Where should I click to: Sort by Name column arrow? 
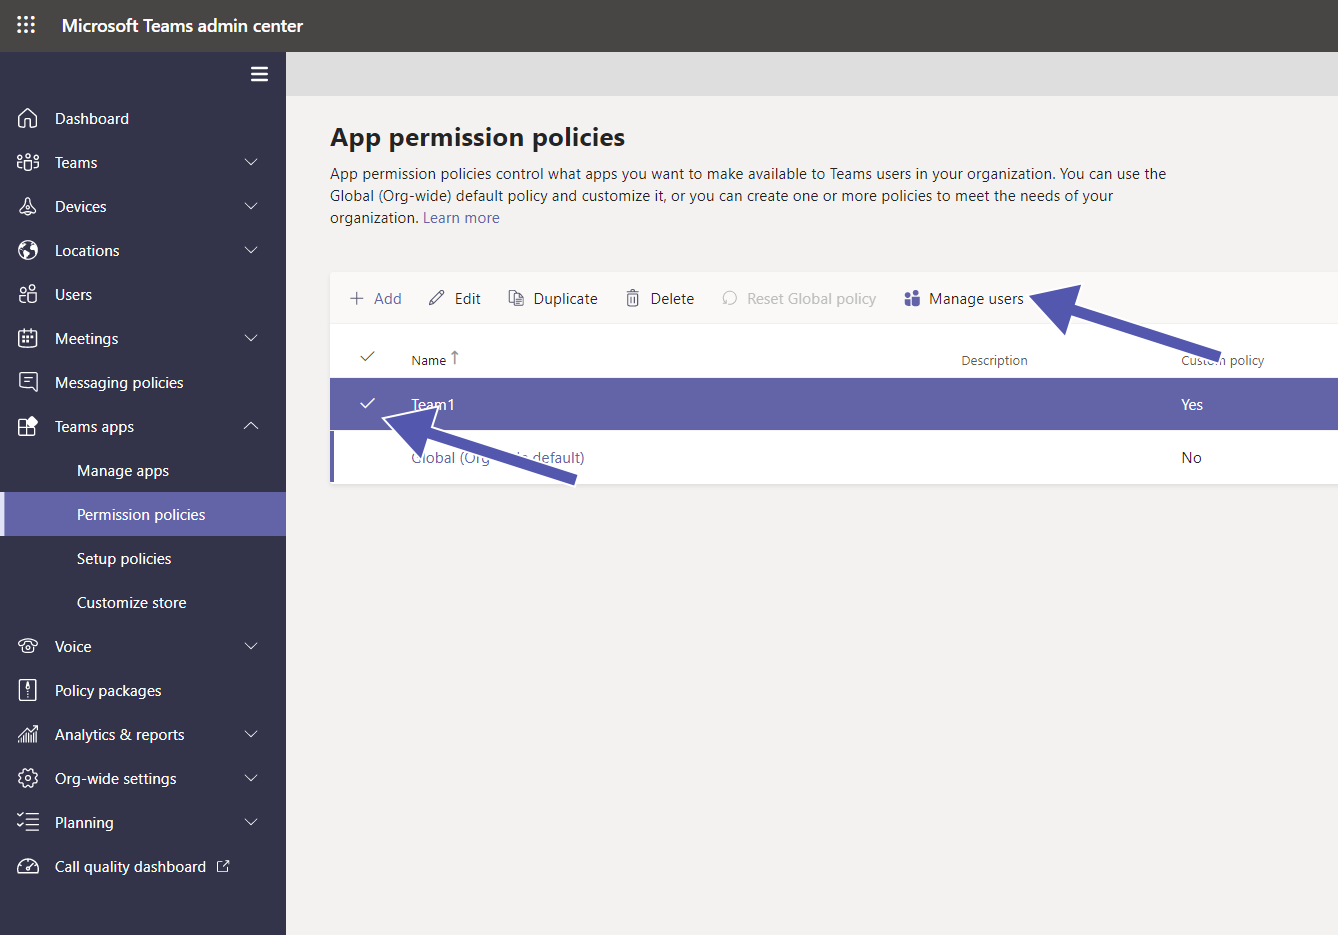[x=455, y=357]
